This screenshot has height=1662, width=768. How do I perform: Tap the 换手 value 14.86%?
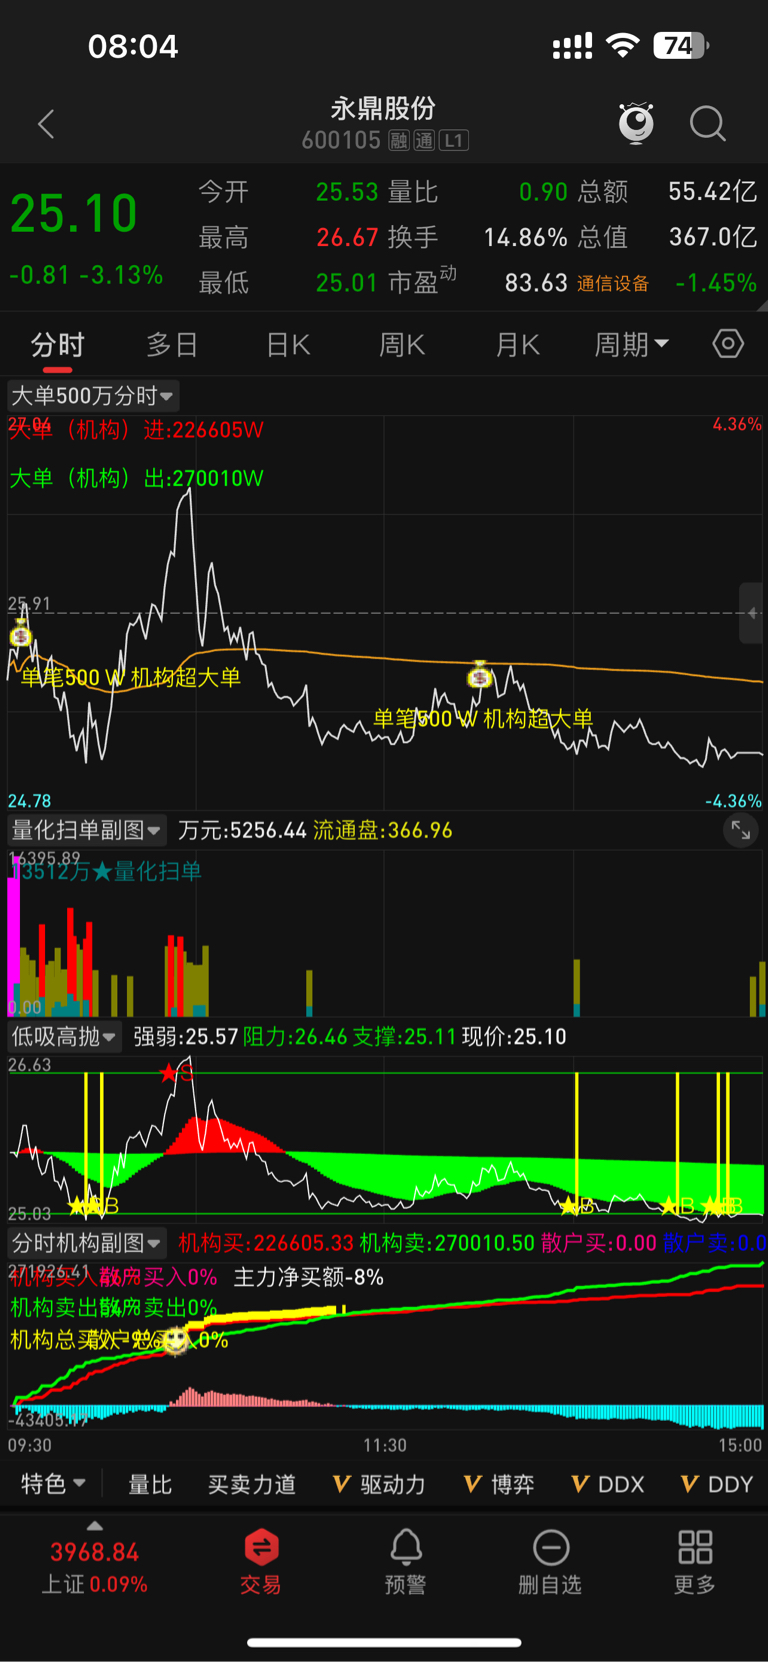pyautogui.click(x=526, y=237)
